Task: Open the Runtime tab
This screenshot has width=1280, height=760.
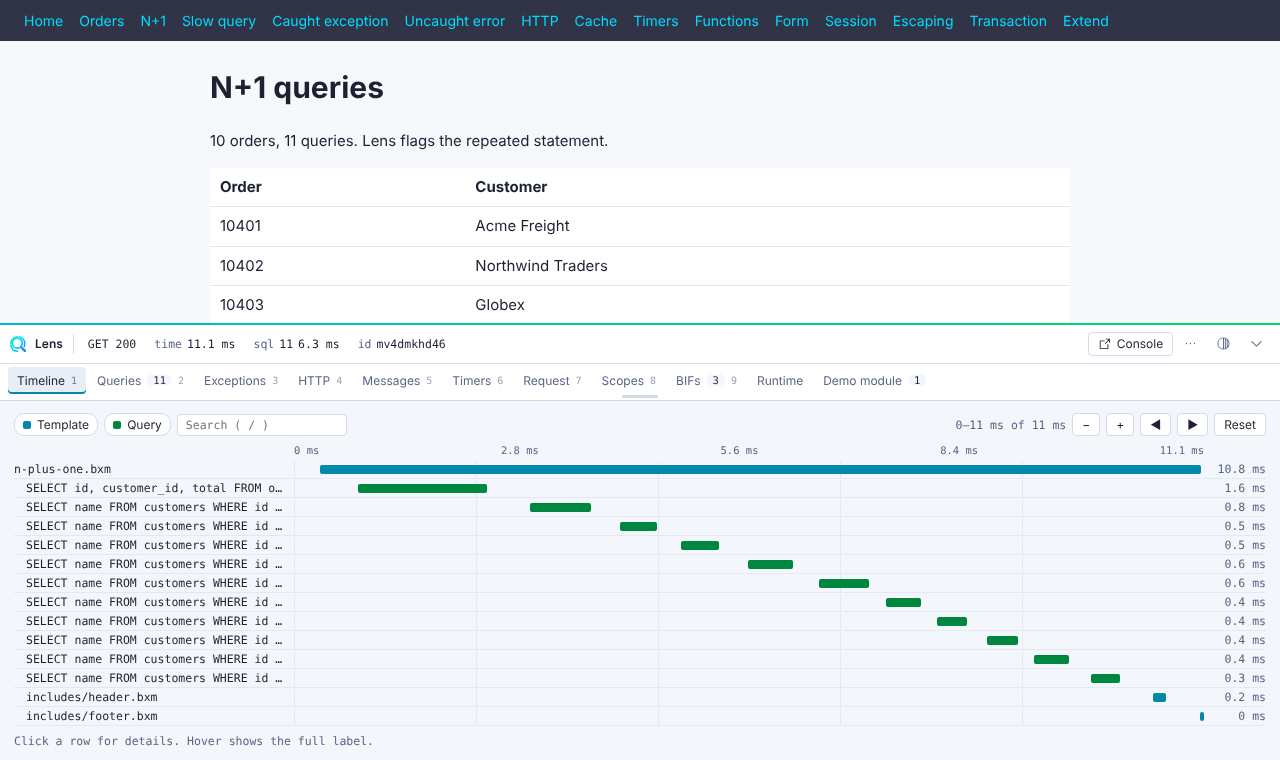Action: point(780,381)
